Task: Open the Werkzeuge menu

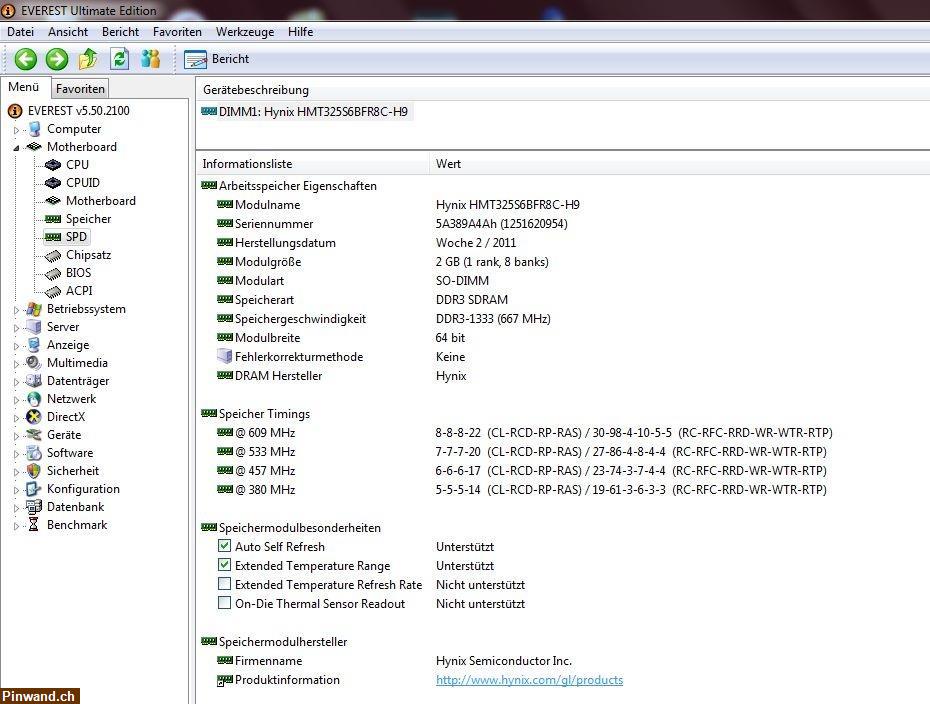Action: [x=245, y=32]
